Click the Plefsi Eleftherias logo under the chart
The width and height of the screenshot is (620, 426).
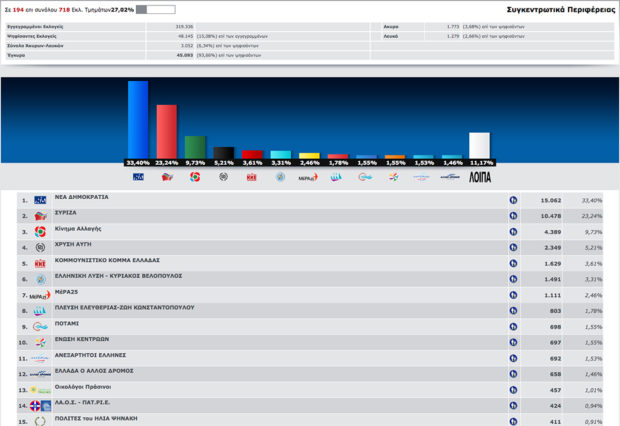click(x=336, y=177)
